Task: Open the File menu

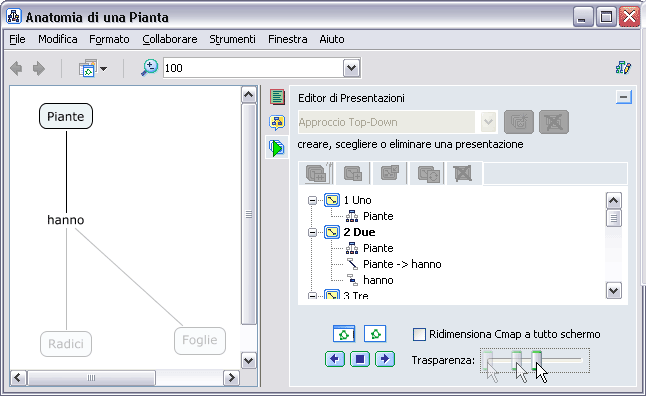Action: coord(17,39)
